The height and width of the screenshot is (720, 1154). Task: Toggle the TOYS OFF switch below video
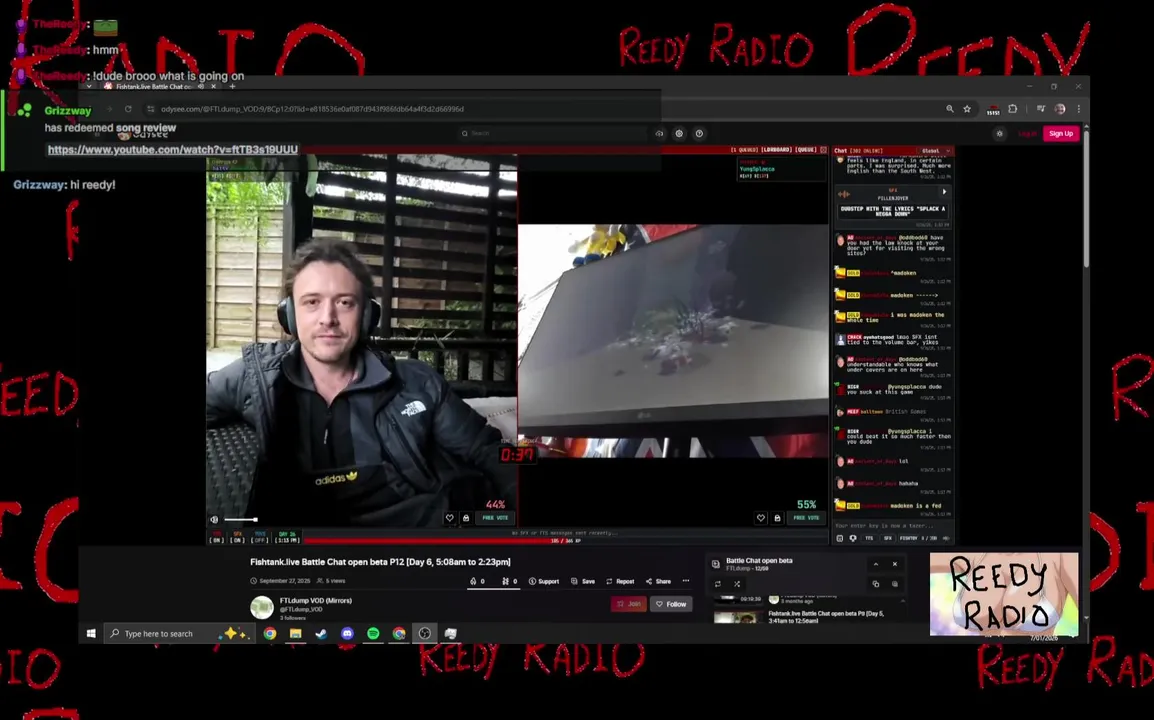[259, 537]
